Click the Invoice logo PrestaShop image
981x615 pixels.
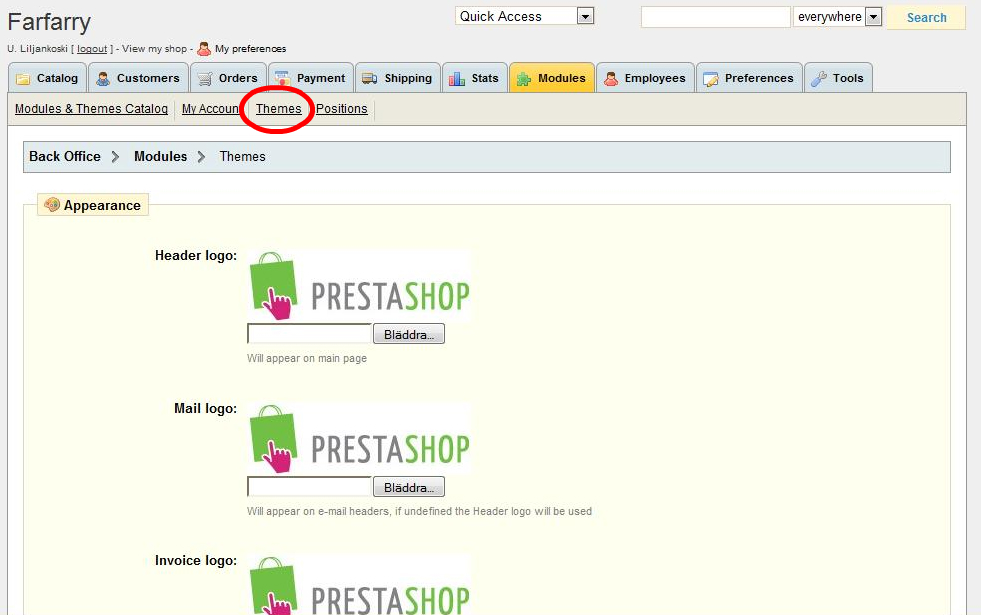tap(359, 585)
